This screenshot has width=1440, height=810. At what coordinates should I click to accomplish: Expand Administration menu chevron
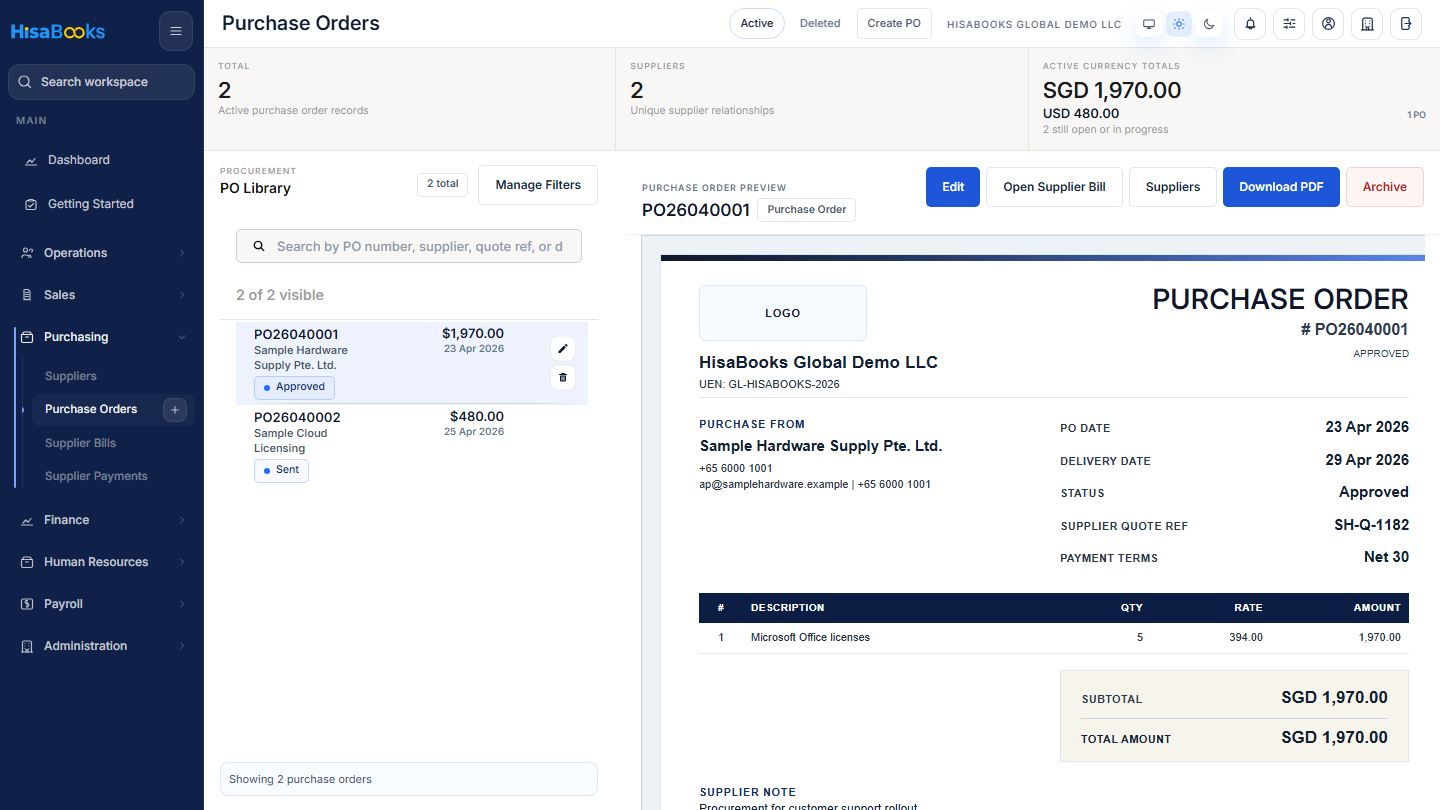(182, 646)
